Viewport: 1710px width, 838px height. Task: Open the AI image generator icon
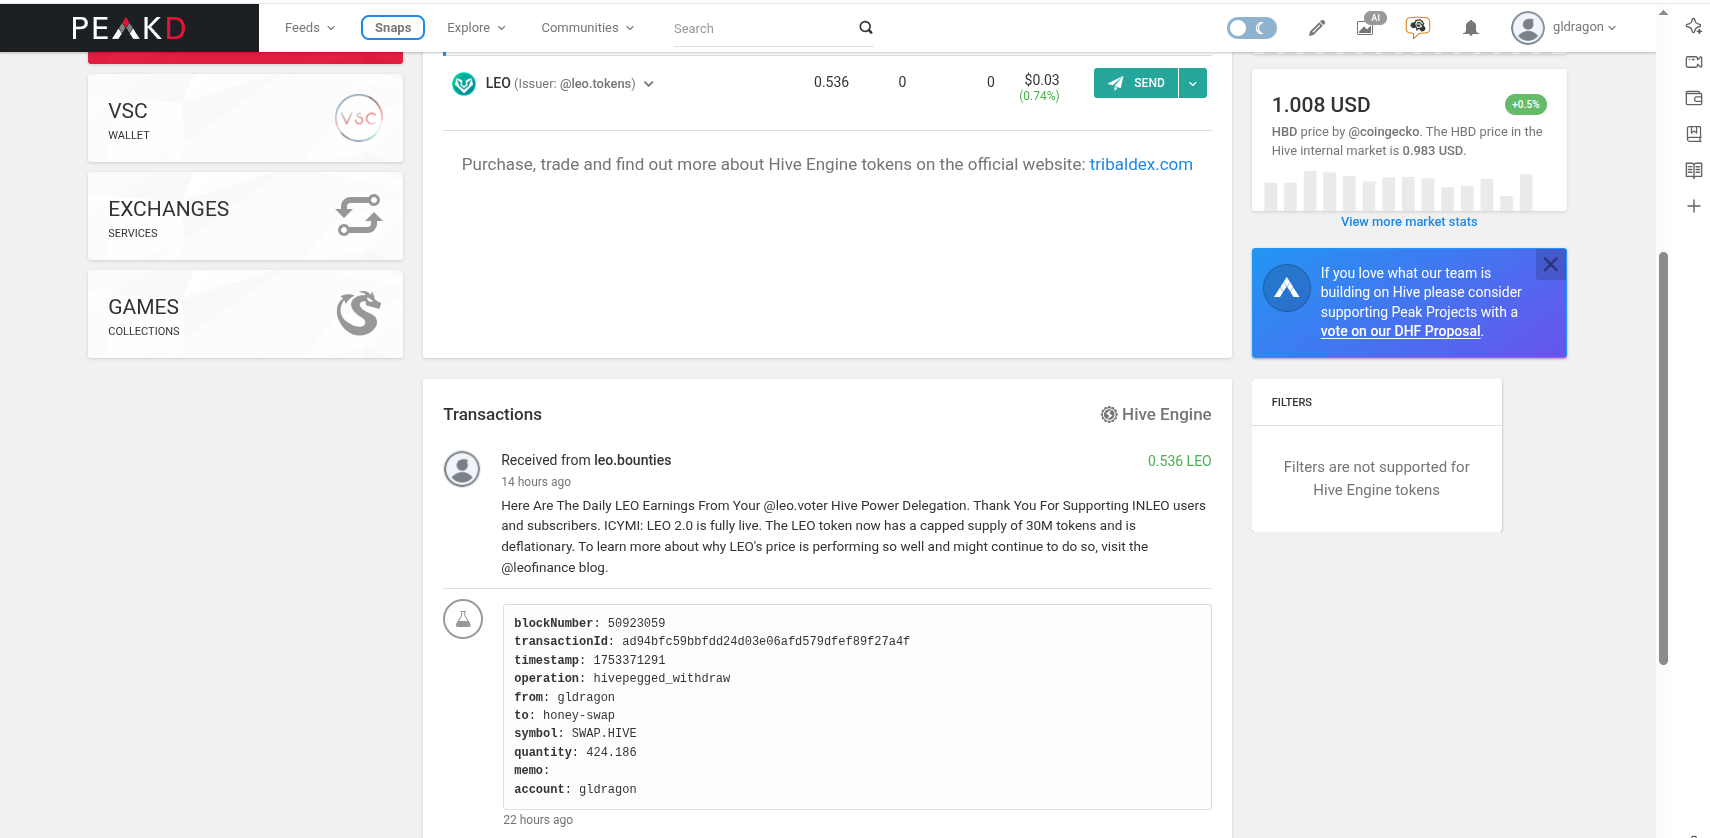click(x=1367, y=26)
